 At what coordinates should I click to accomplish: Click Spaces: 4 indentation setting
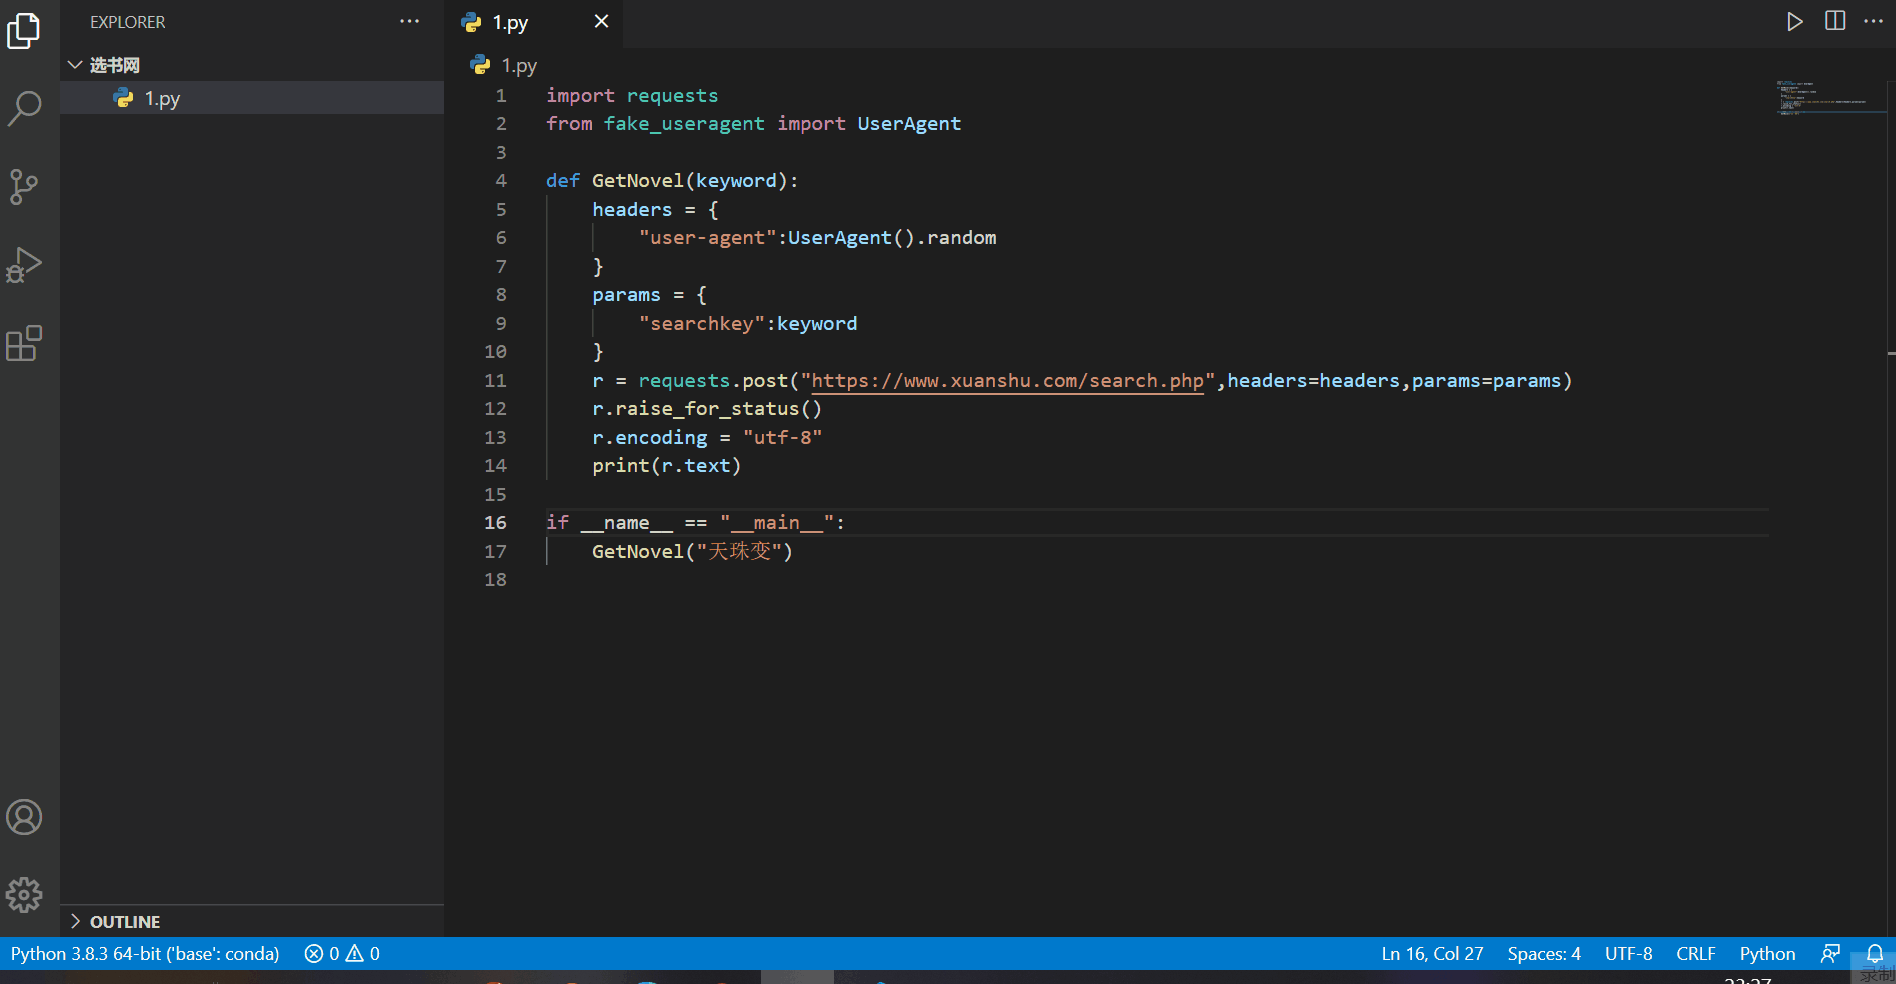pos(1543,953)
